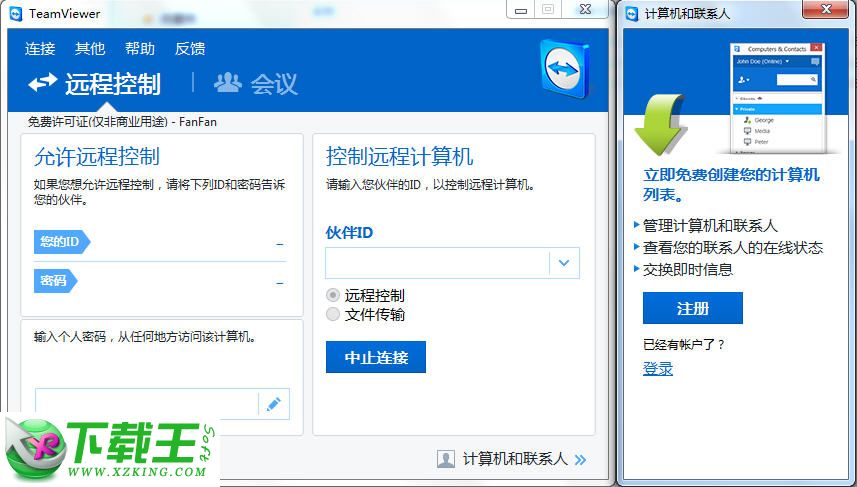Click the 您的ID label tag
The width and height of the screenshot is (857, 487).
click(x=62, y=242)
